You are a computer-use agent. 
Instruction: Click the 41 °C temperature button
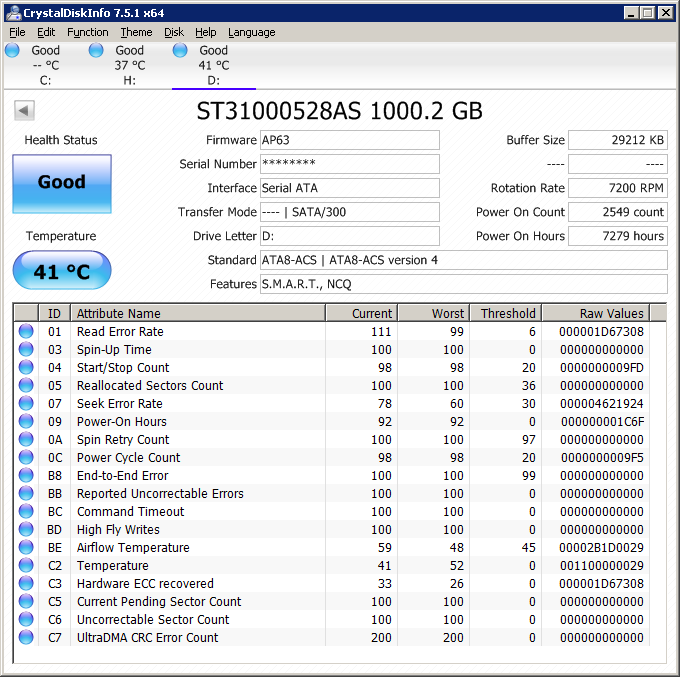point(62,270)
